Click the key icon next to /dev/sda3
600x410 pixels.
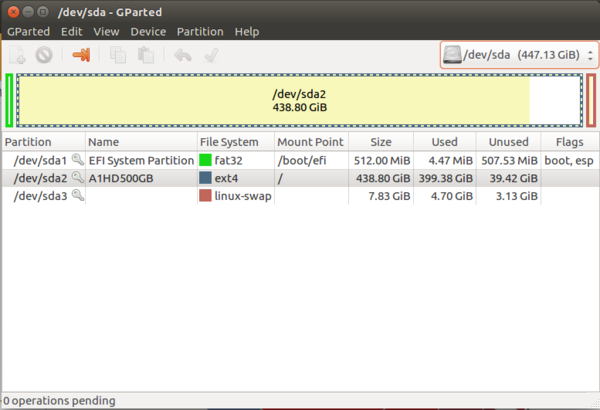coord(78,195)
